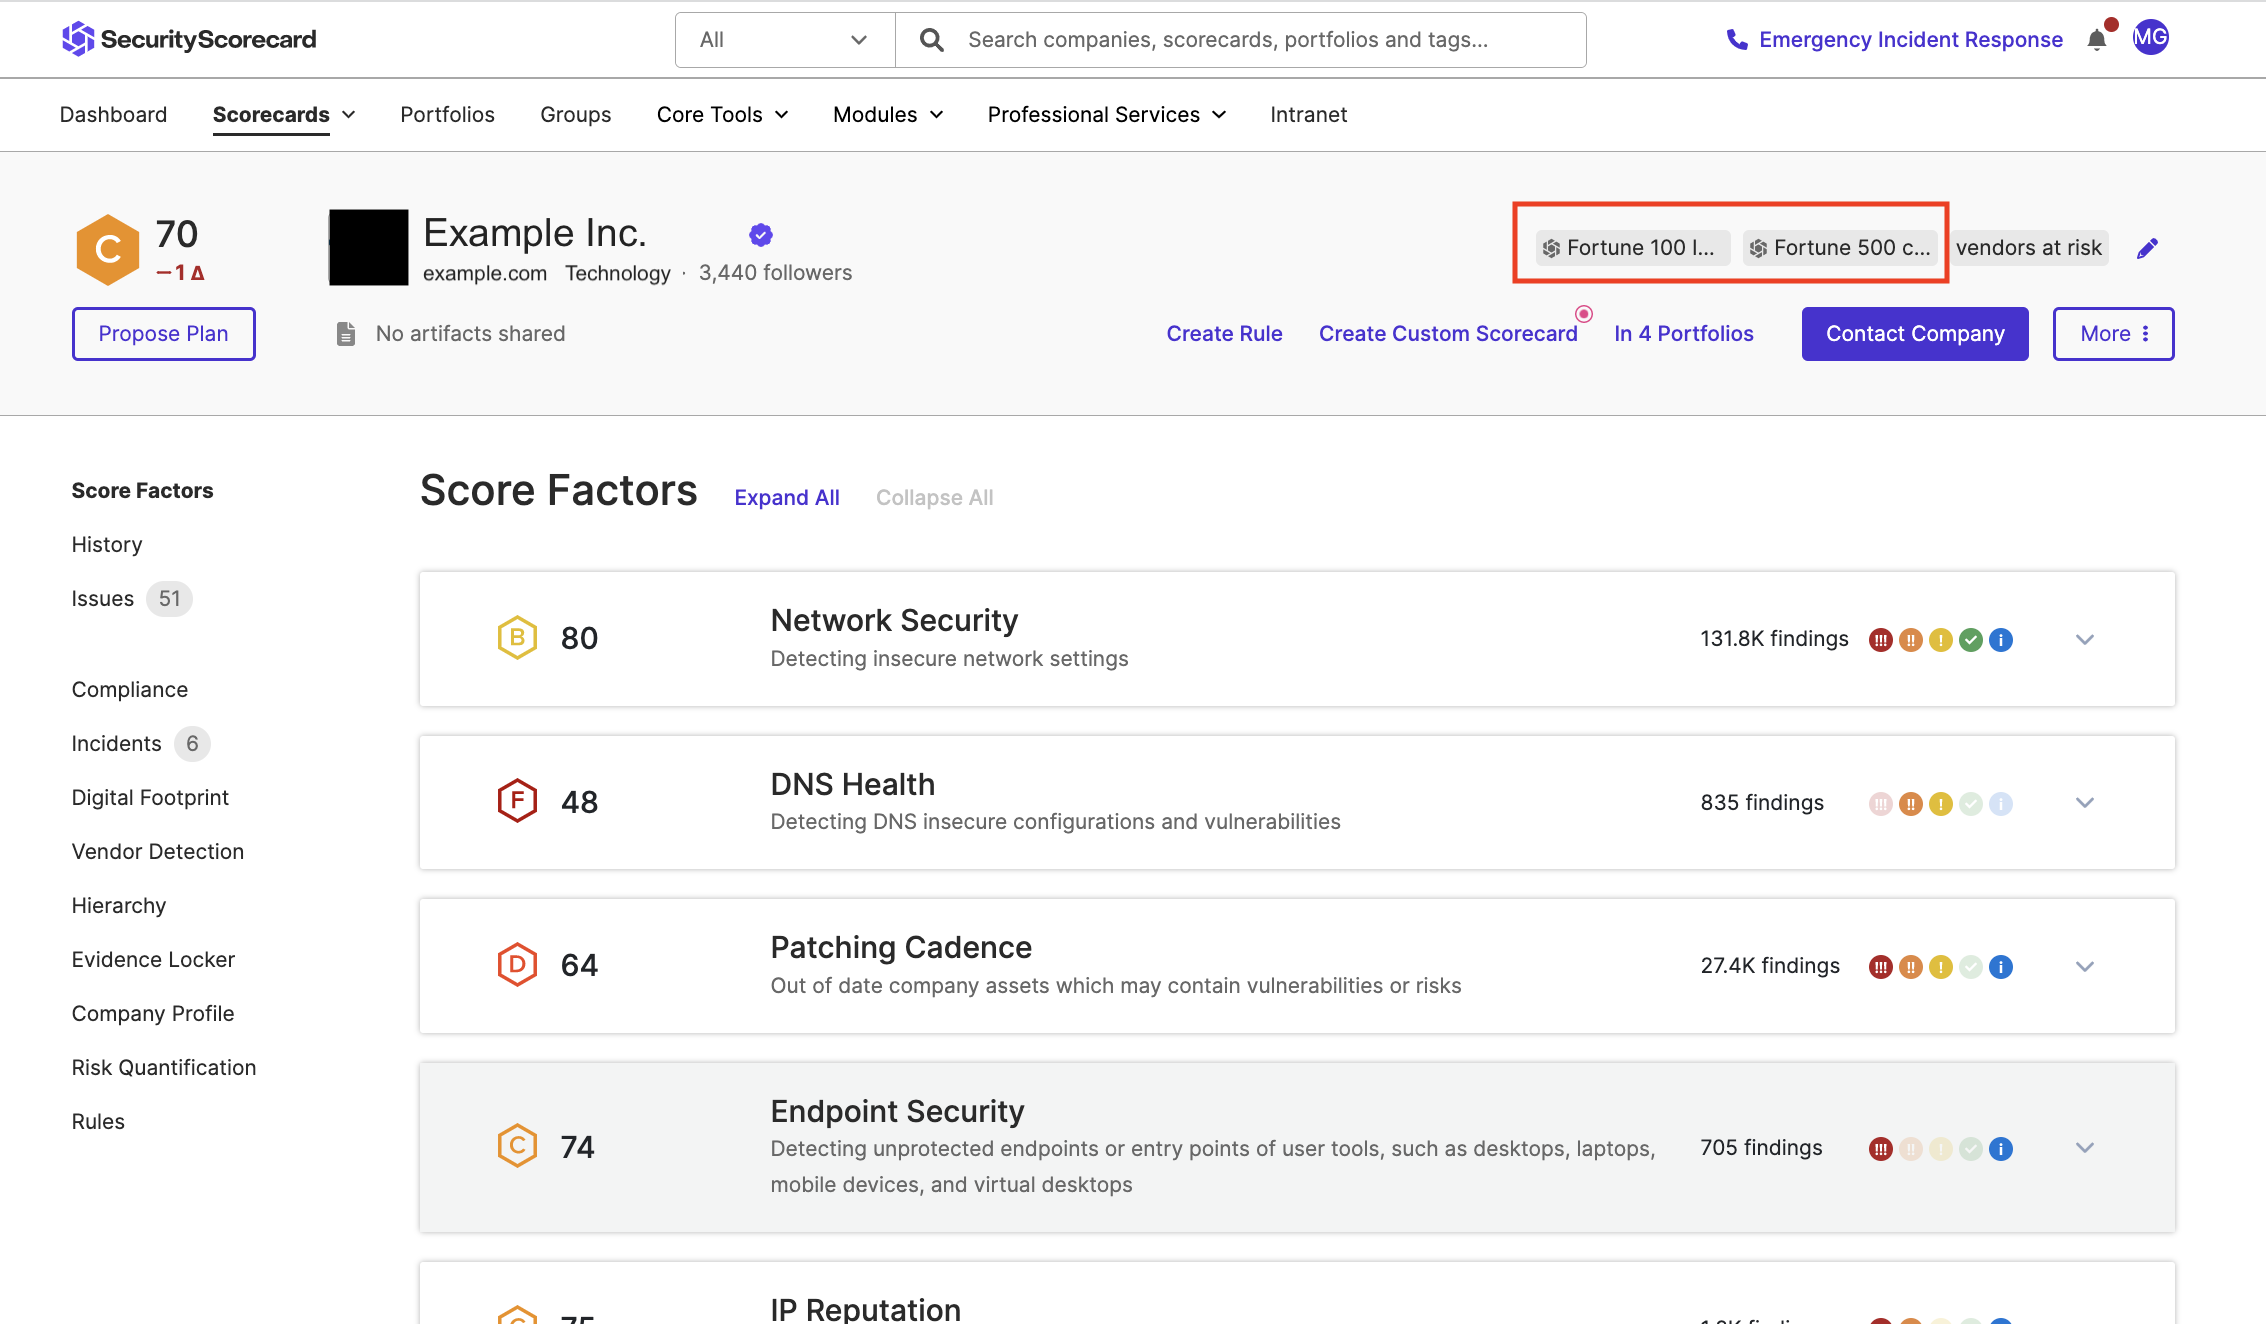Select Evidence Locker in the sidebar

pos(153,960)
